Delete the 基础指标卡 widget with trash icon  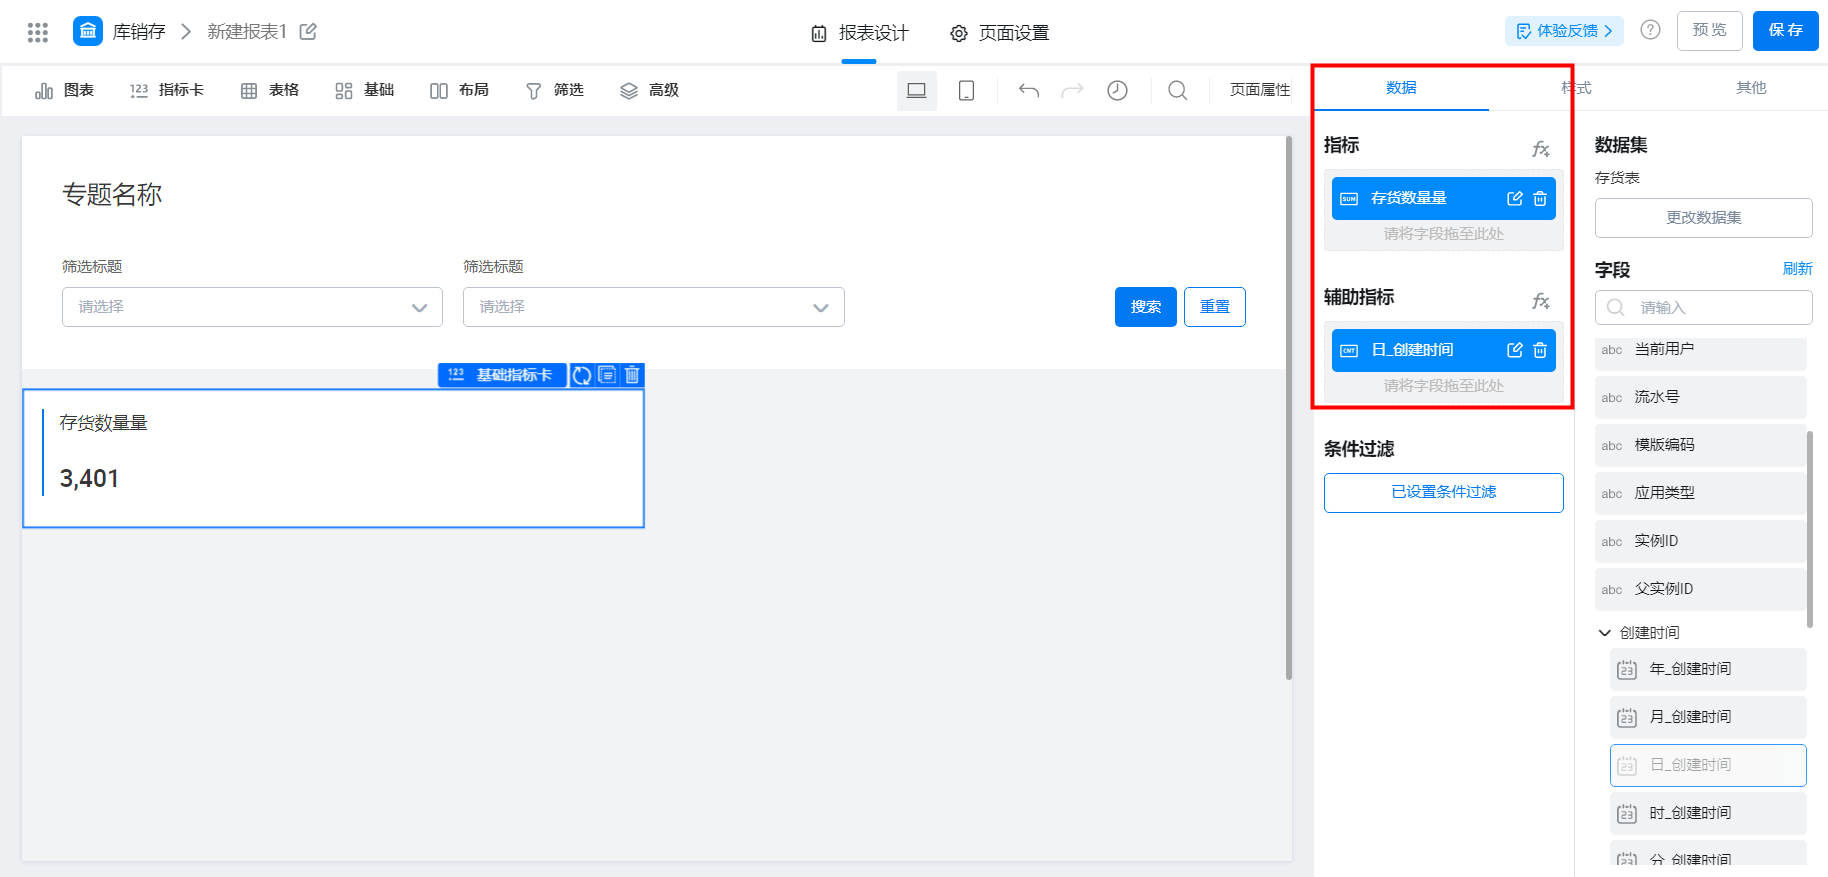(x=632, y=375)
